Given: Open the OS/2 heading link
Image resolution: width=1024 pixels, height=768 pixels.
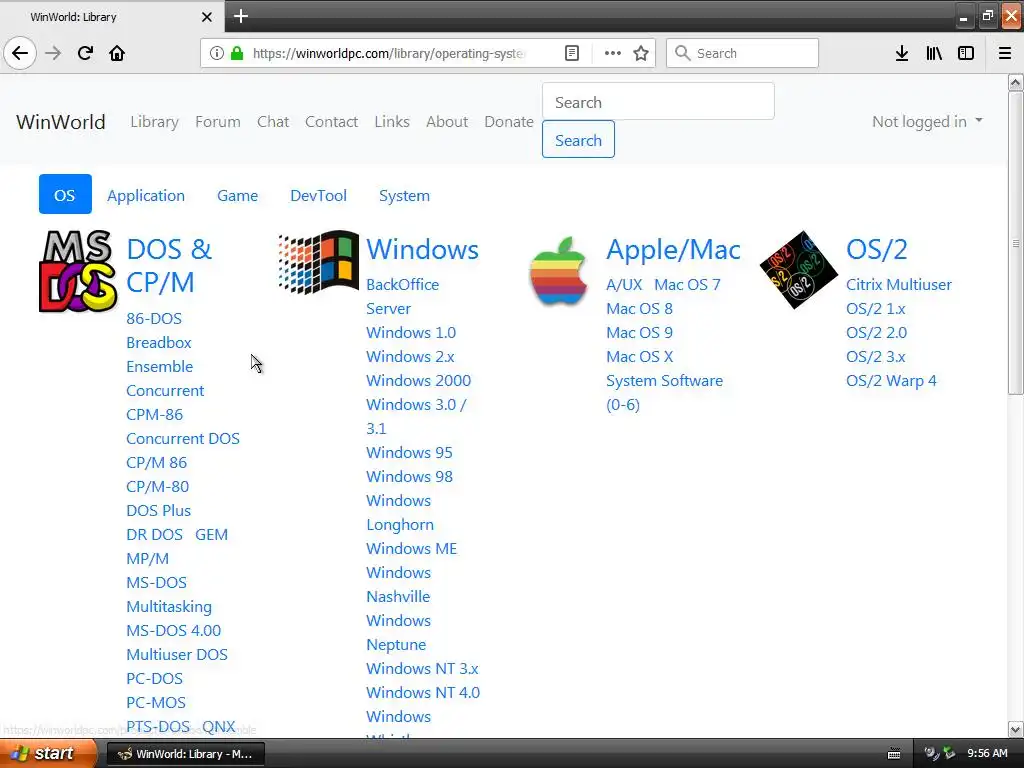Looking at the screenshot, I should coord(876,249).
